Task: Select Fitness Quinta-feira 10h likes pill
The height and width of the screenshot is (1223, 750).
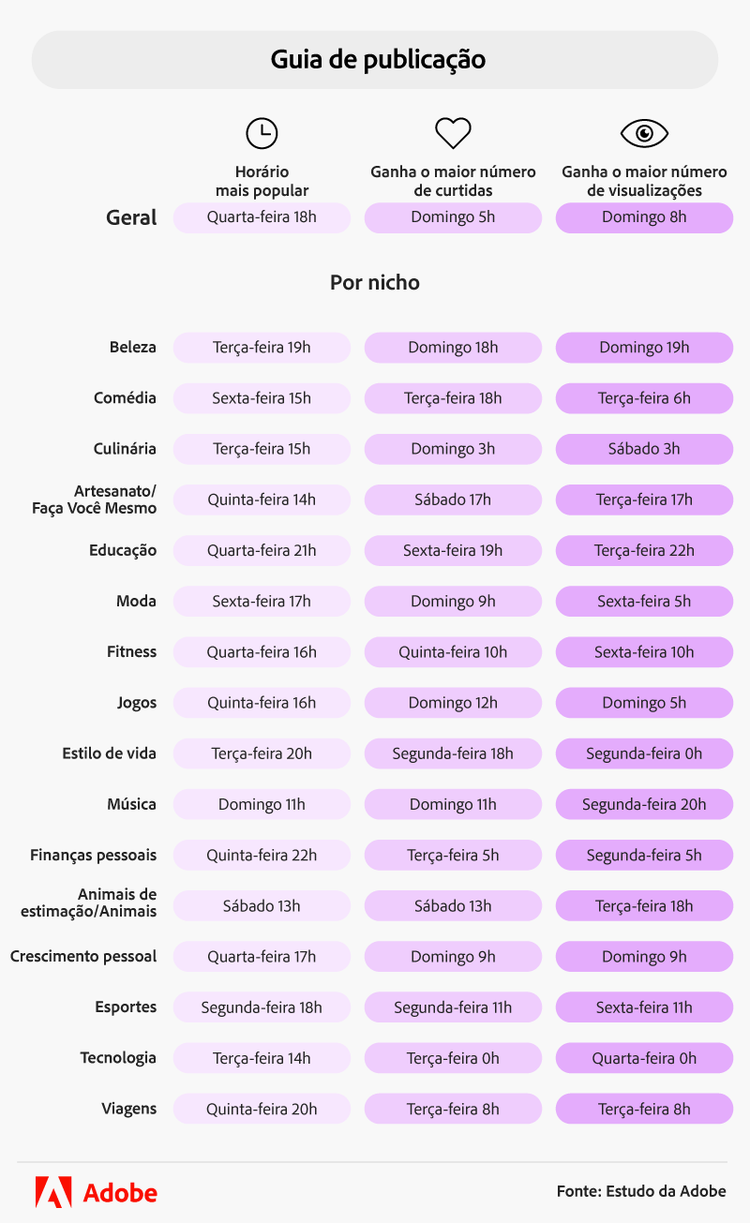Action: point(453,653)
